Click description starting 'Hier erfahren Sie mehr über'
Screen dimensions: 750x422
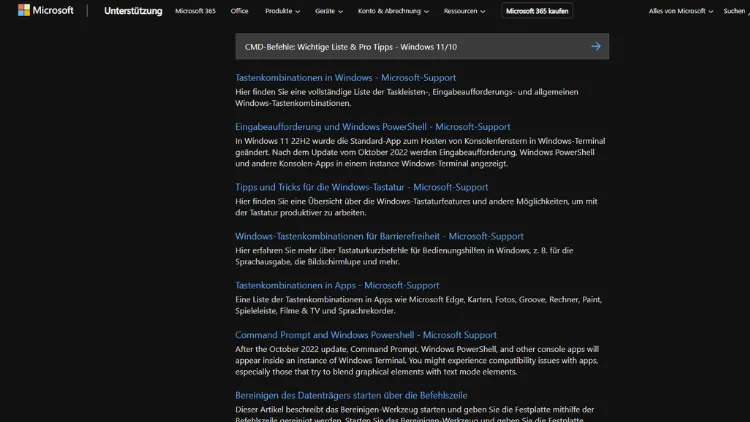pyautogui.click(x=404, y=256)
